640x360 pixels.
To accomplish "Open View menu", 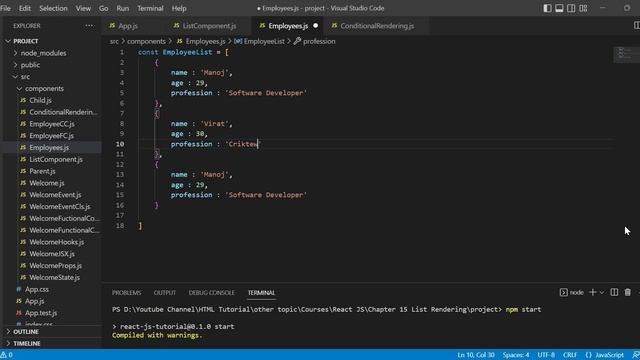I will click(x=83, y=8).
